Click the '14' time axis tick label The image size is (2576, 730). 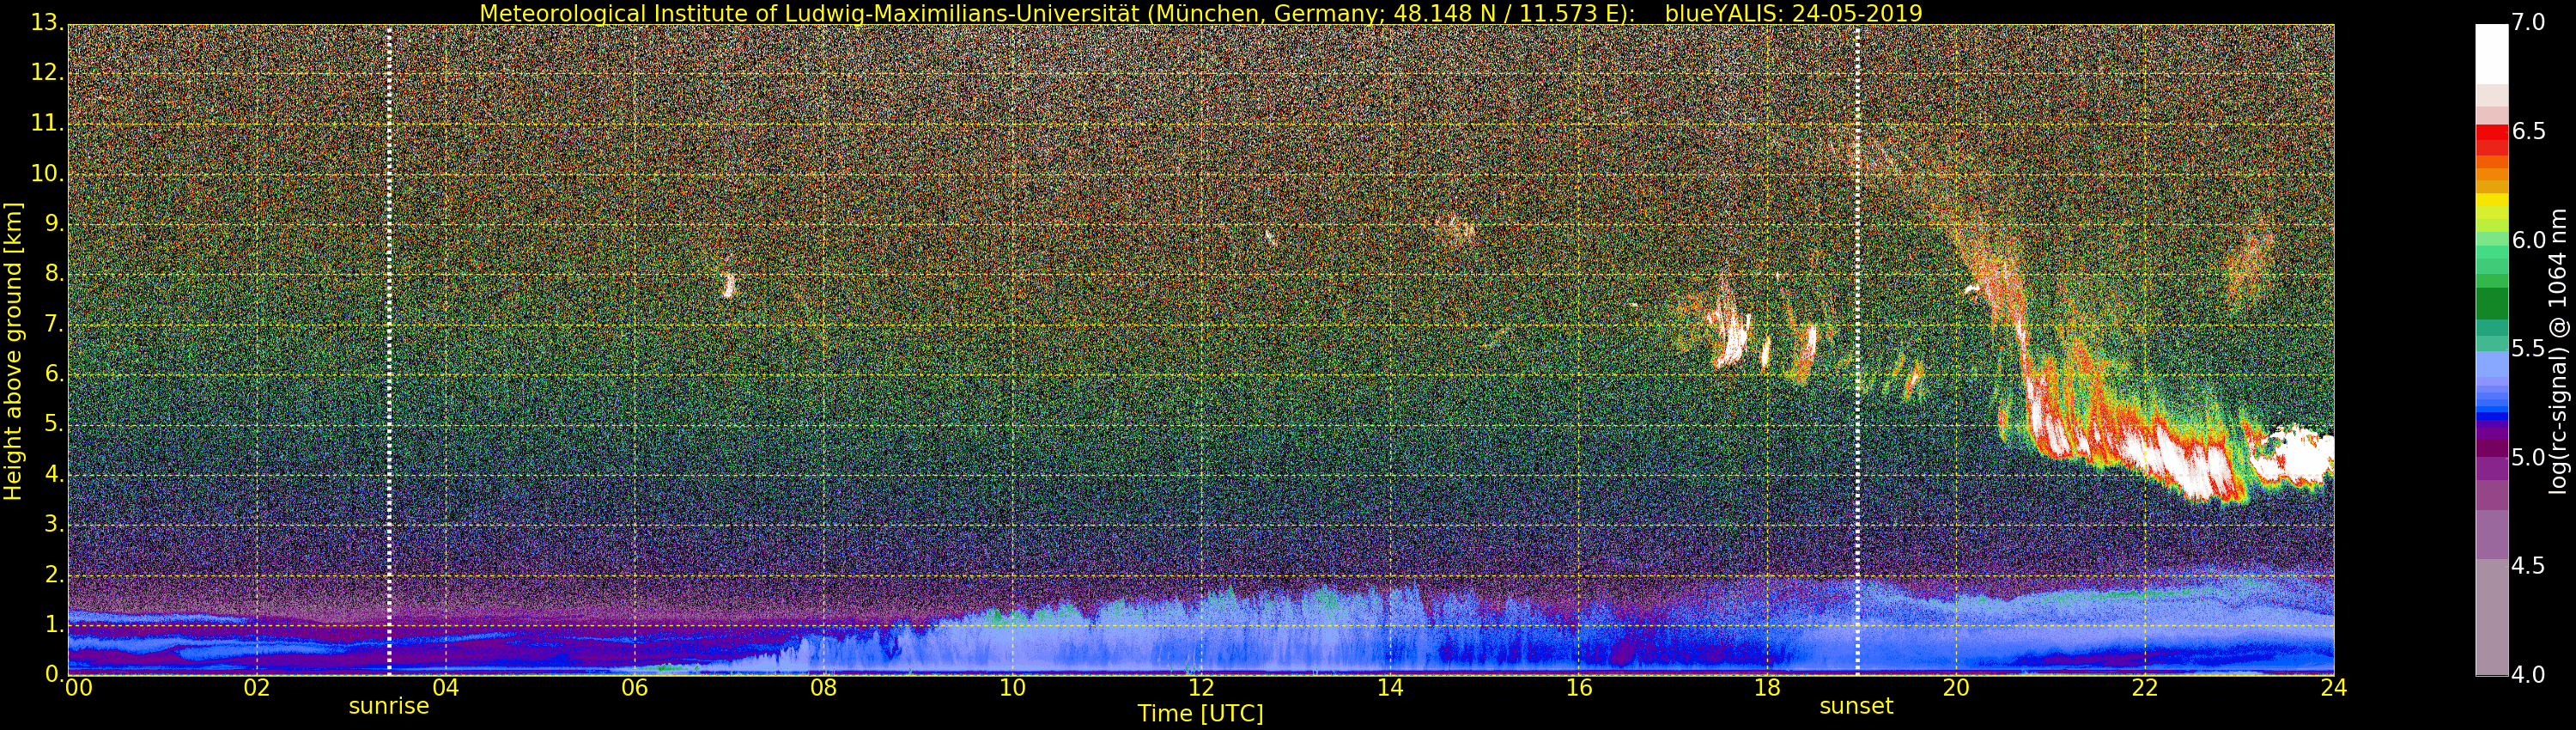pyautogui.click(x=1390, y=687)
